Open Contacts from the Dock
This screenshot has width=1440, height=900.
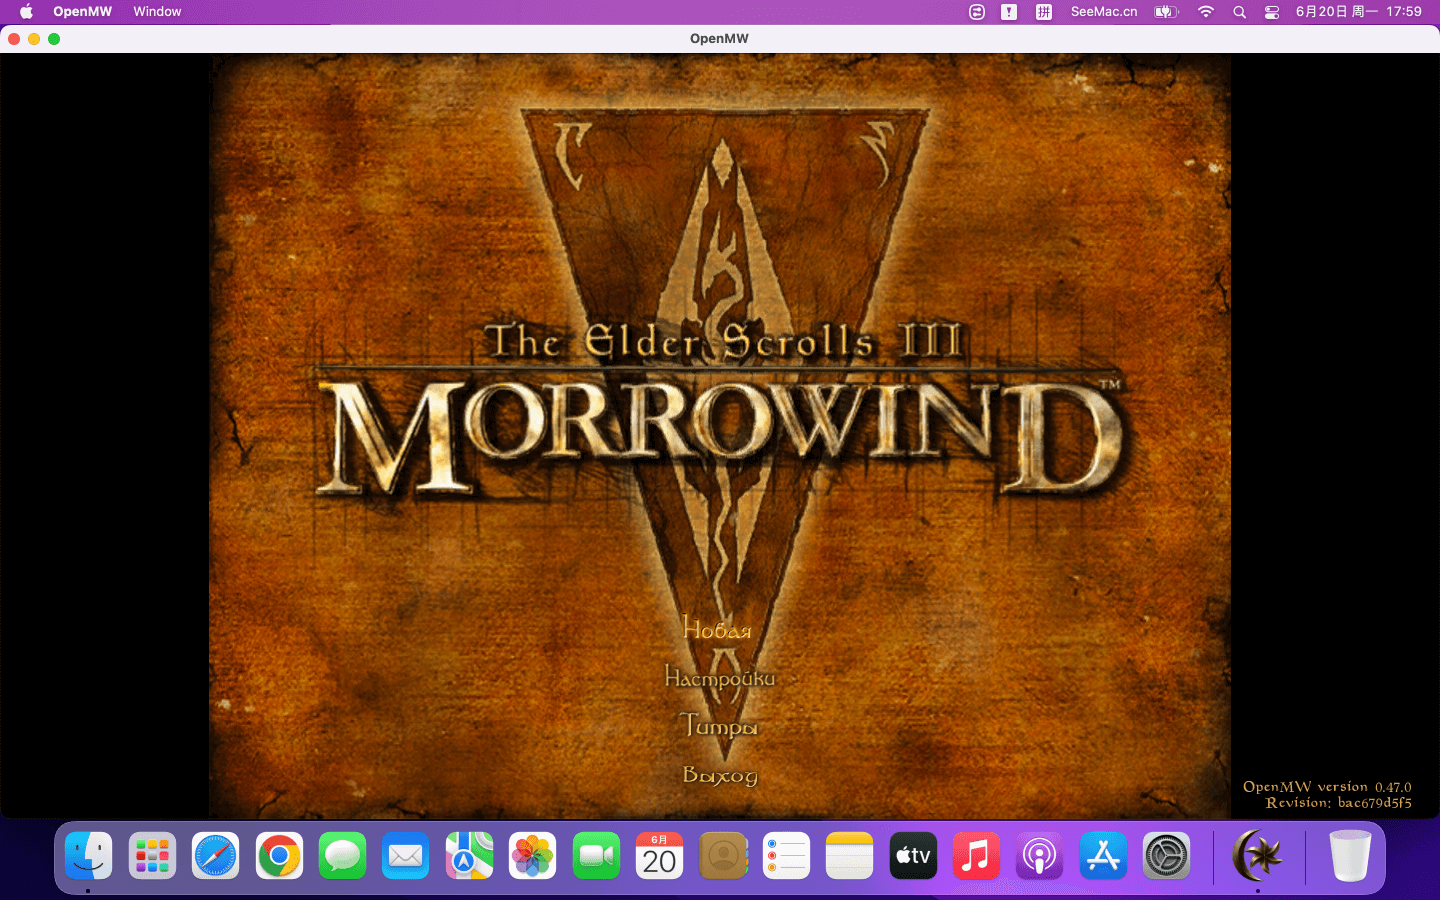pos(723,856)
